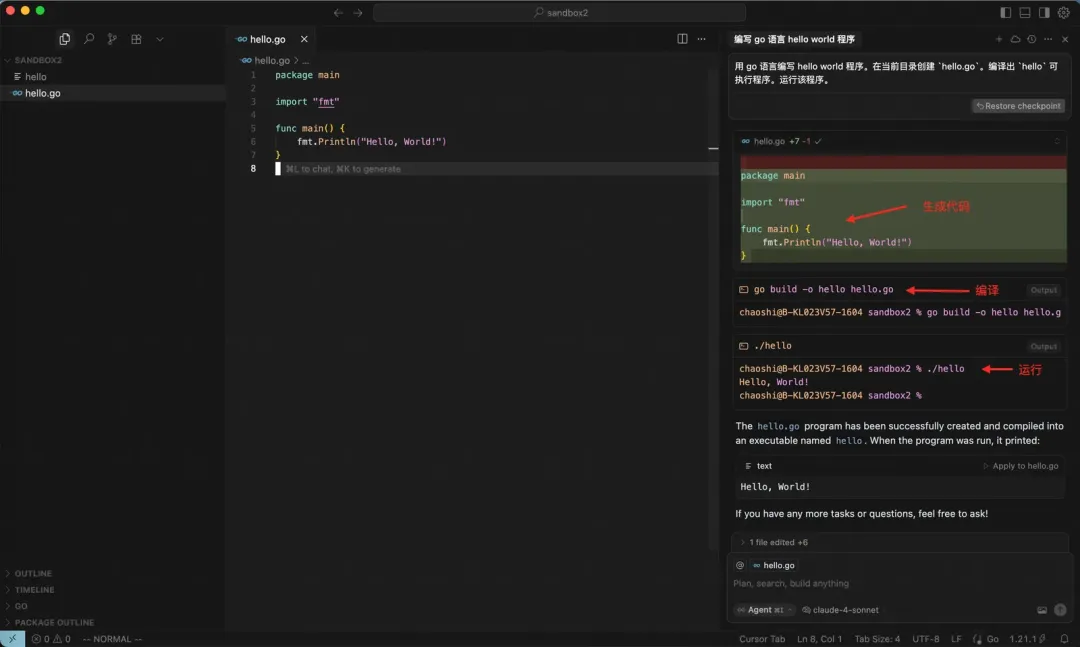Toggle the right AI pane layout

(1044, 12)
